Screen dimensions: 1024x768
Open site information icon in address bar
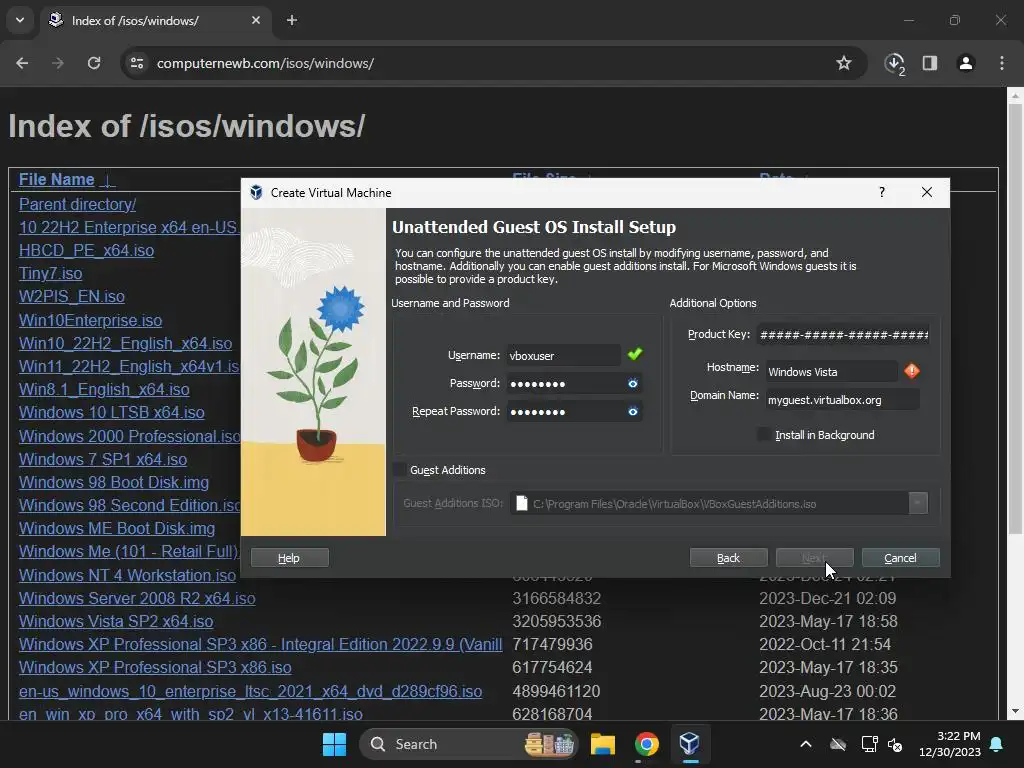coord(137,63)
